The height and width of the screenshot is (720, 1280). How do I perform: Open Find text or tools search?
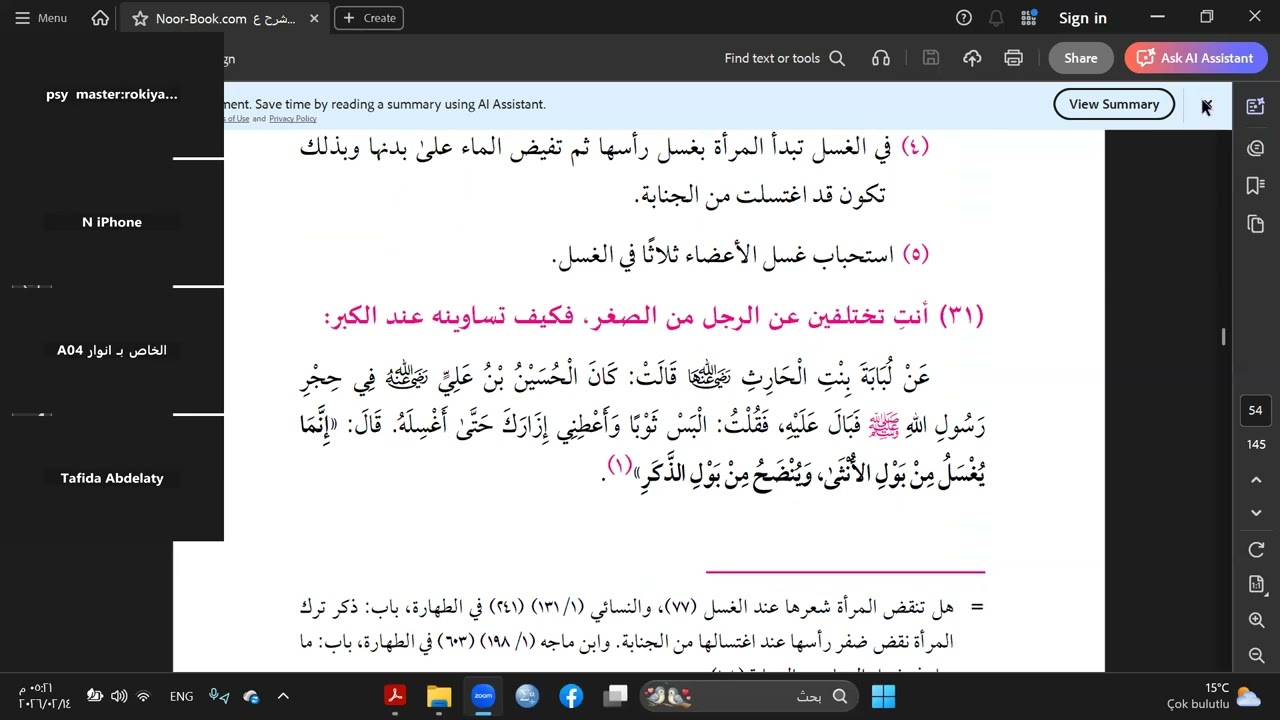coord(785,58)
